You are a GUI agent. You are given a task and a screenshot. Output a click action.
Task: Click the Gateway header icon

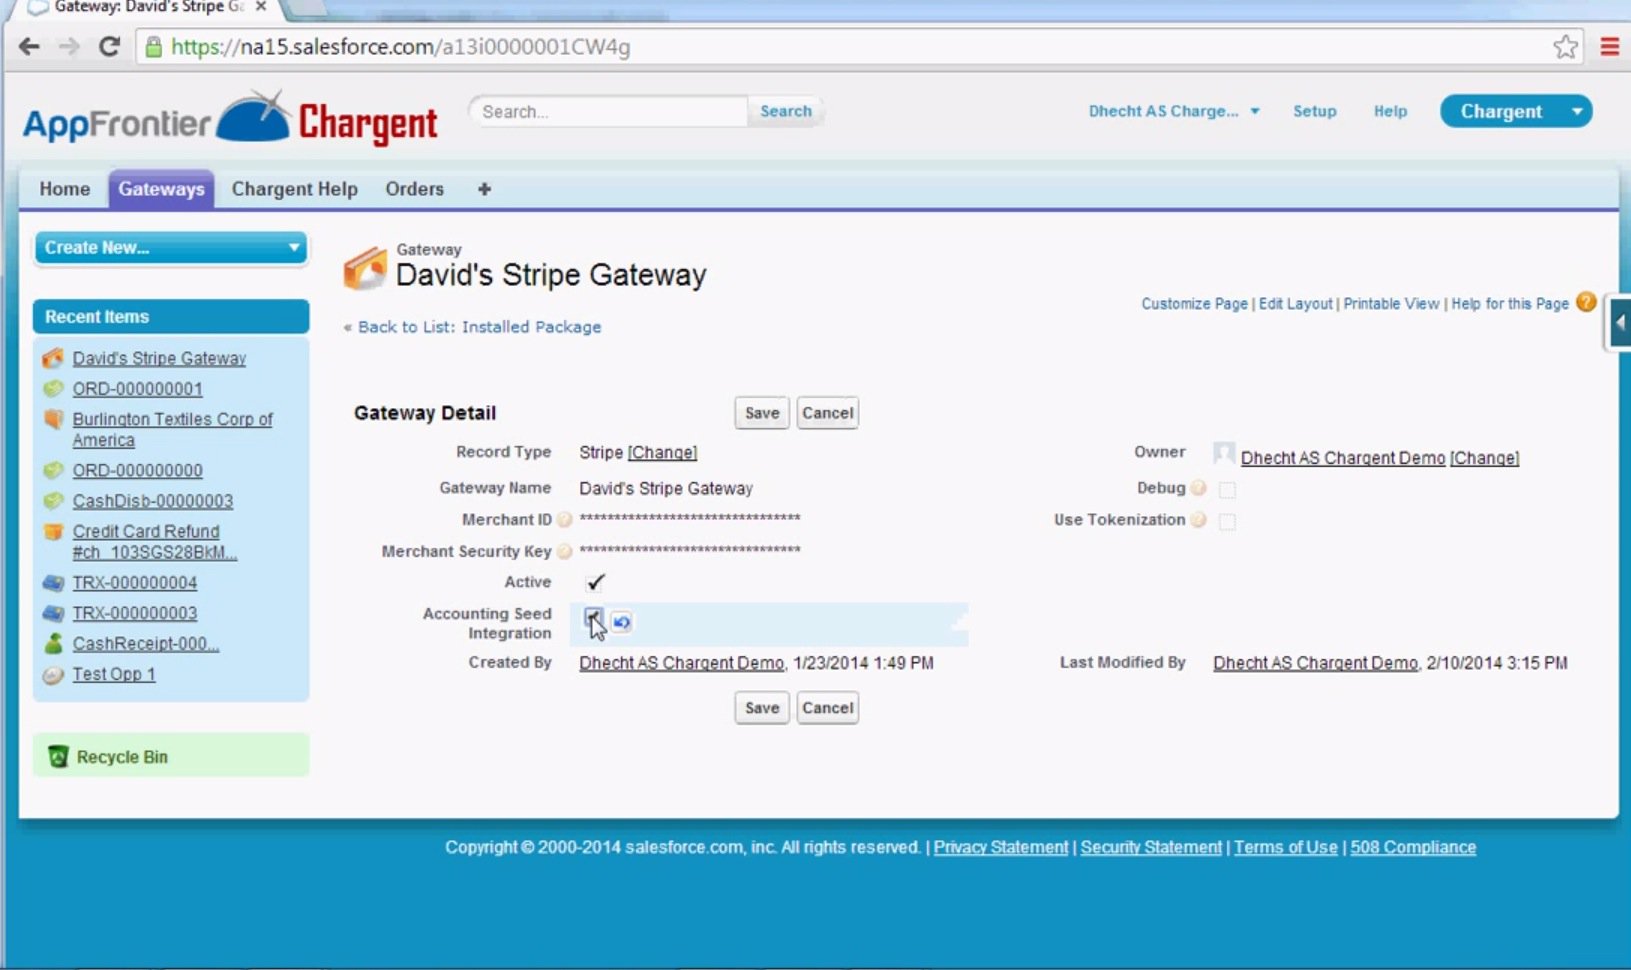pos(365,269)
